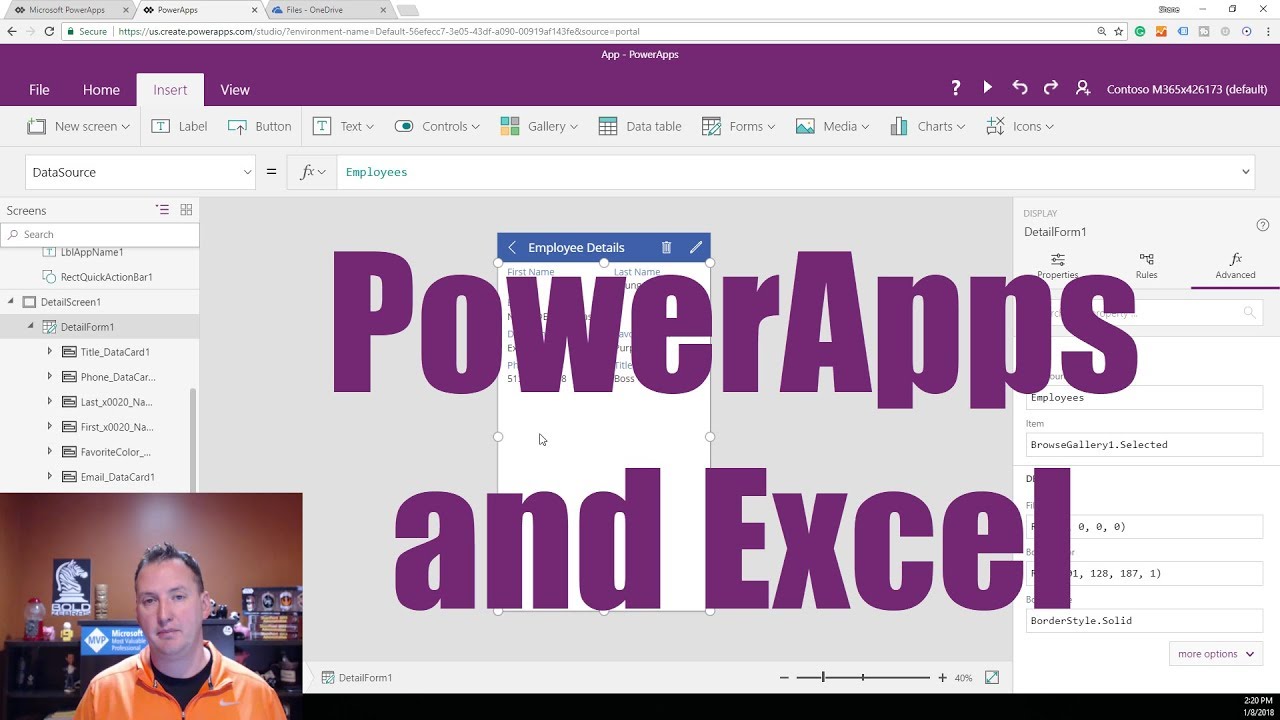The width and height of the screenshot is (1280, 720).
Task: Open the Forms dropdown
Action: coord(739,126)
